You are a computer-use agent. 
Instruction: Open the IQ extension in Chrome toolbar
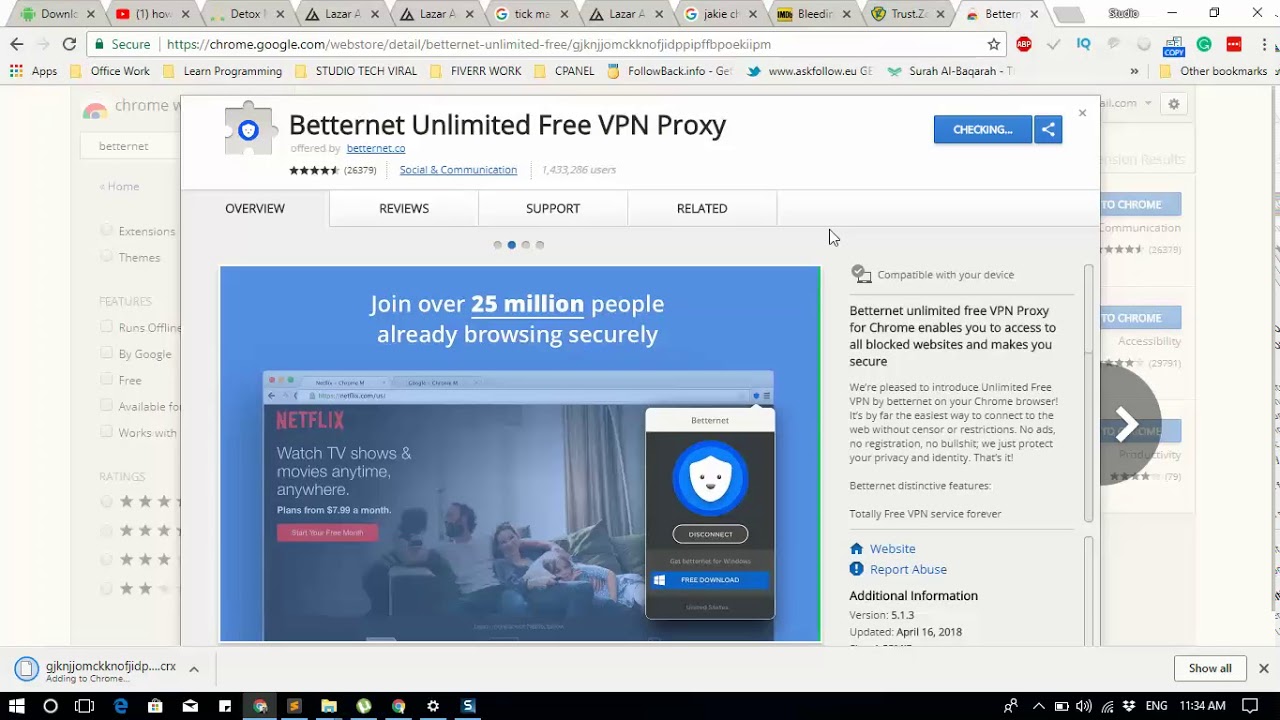pos(1084,44)
